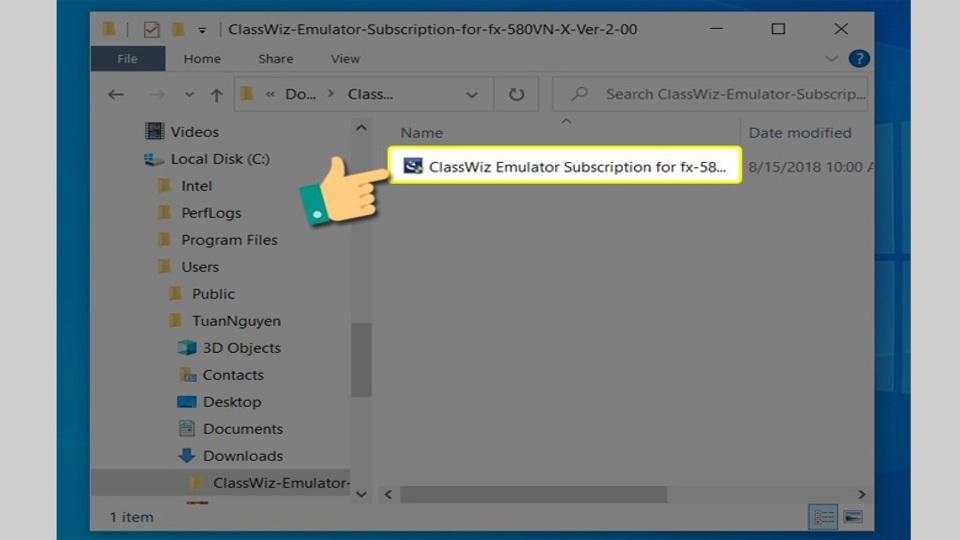Click the Do... breadcrumb in address bar

coord(301,94)
